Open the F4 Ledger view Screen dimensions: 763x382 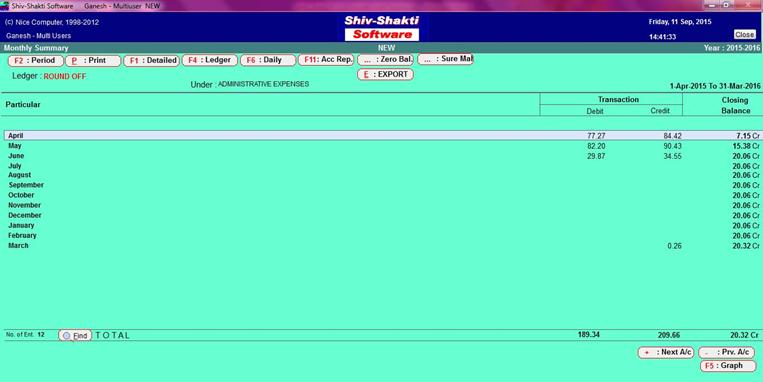(x=210, y=60)
